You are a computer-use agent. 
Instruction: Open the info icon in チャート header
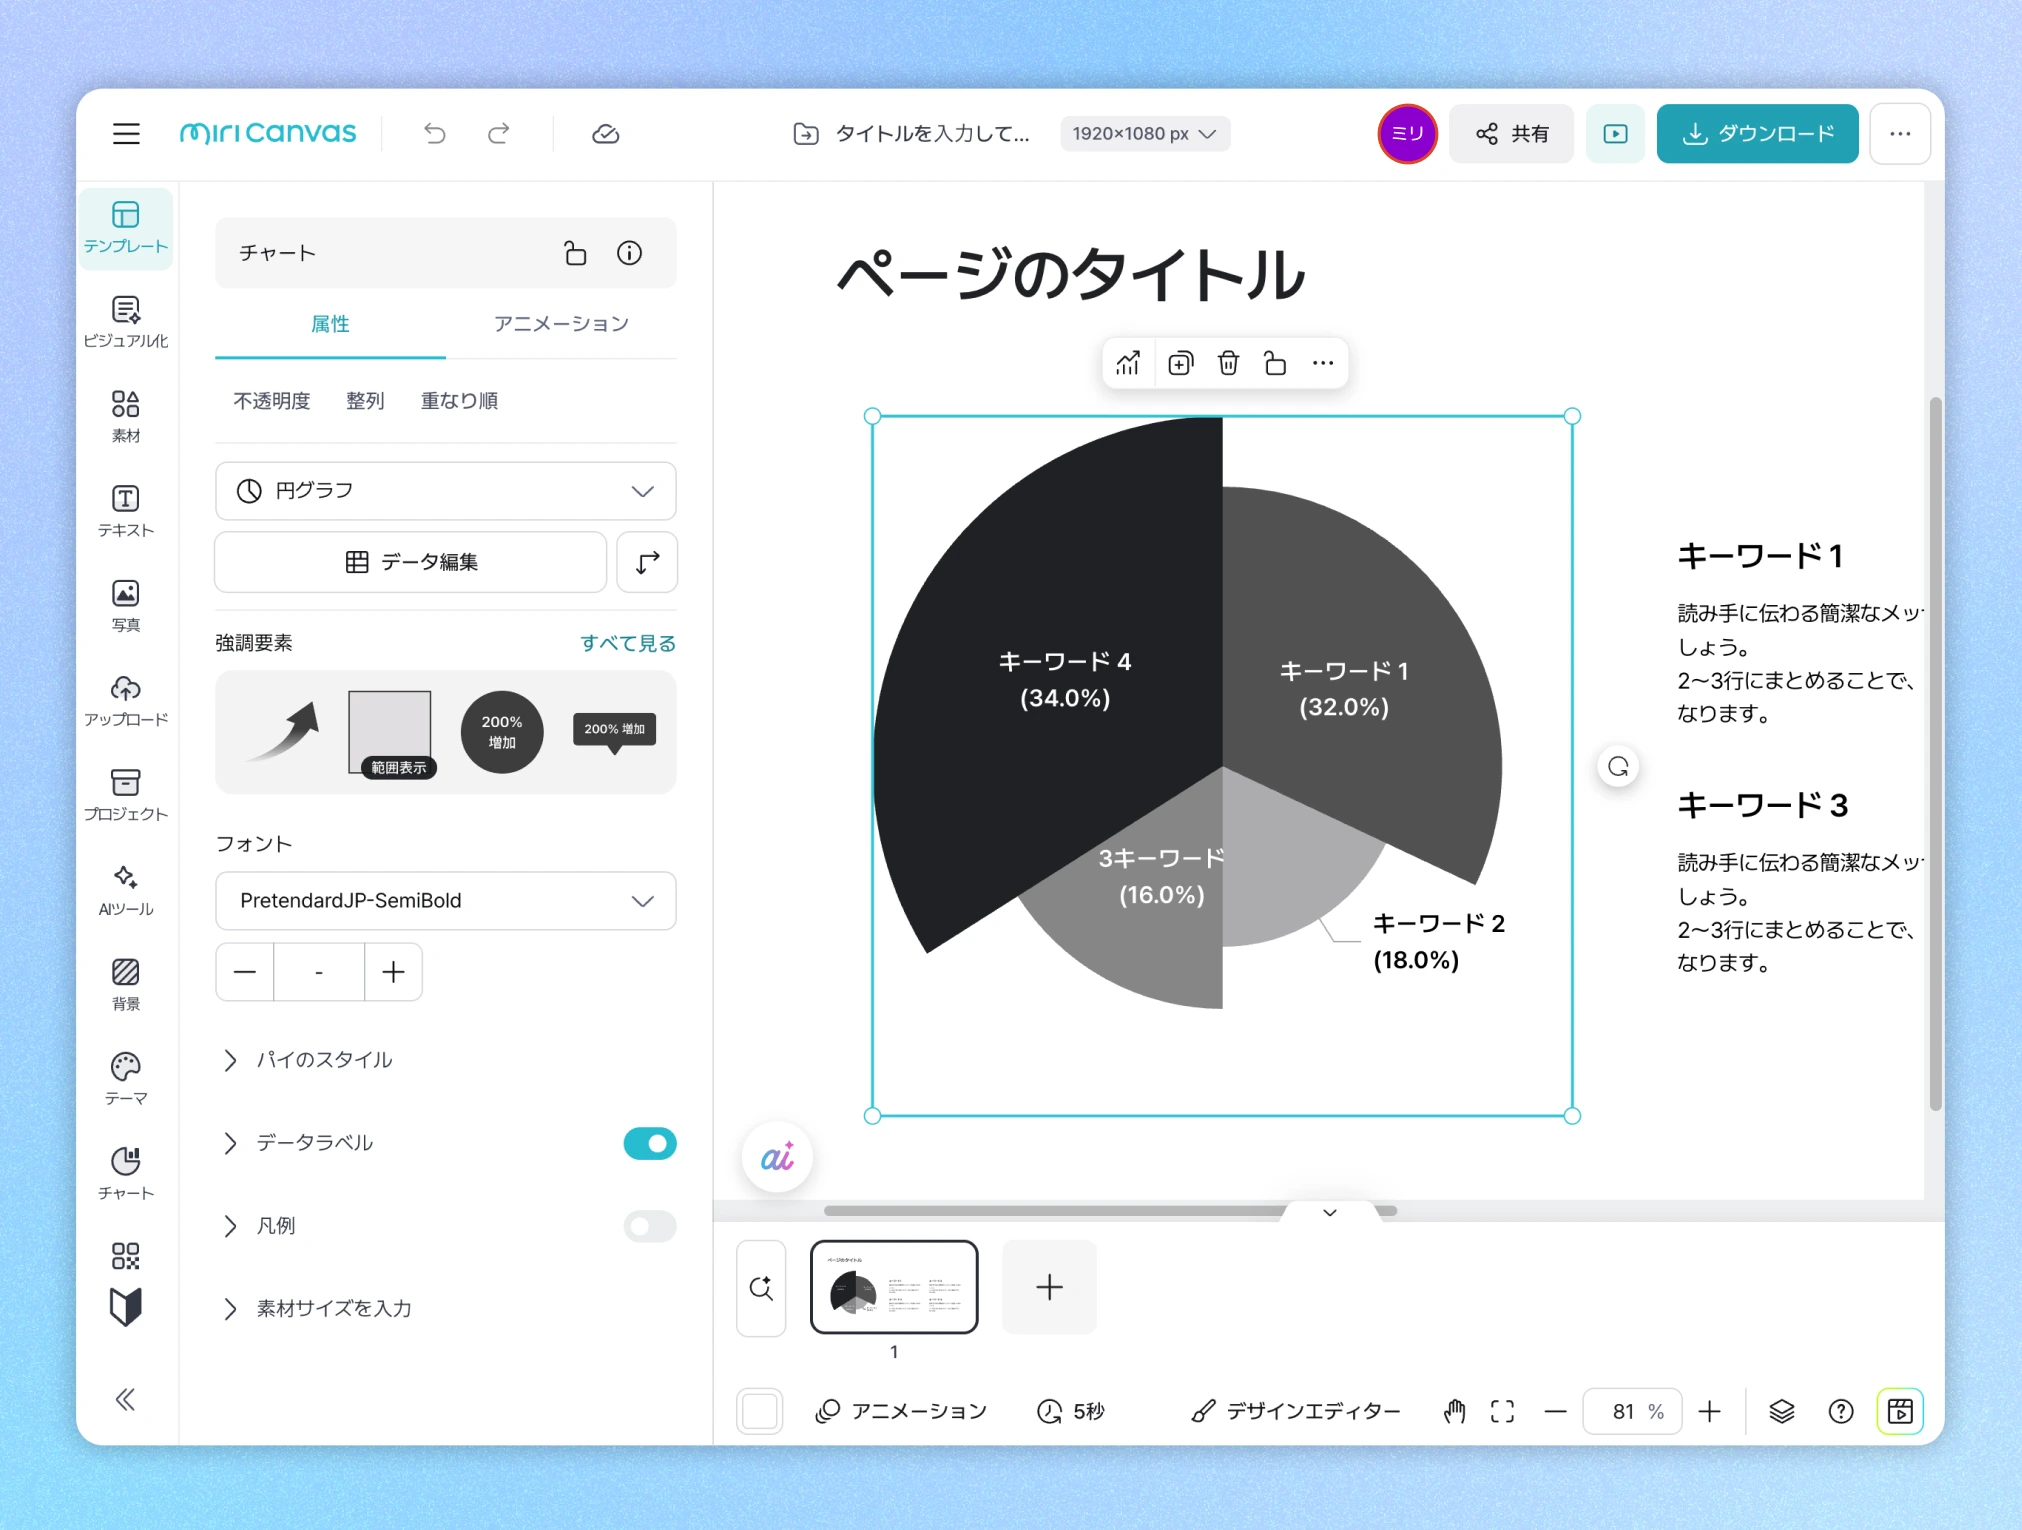(630, 253)
